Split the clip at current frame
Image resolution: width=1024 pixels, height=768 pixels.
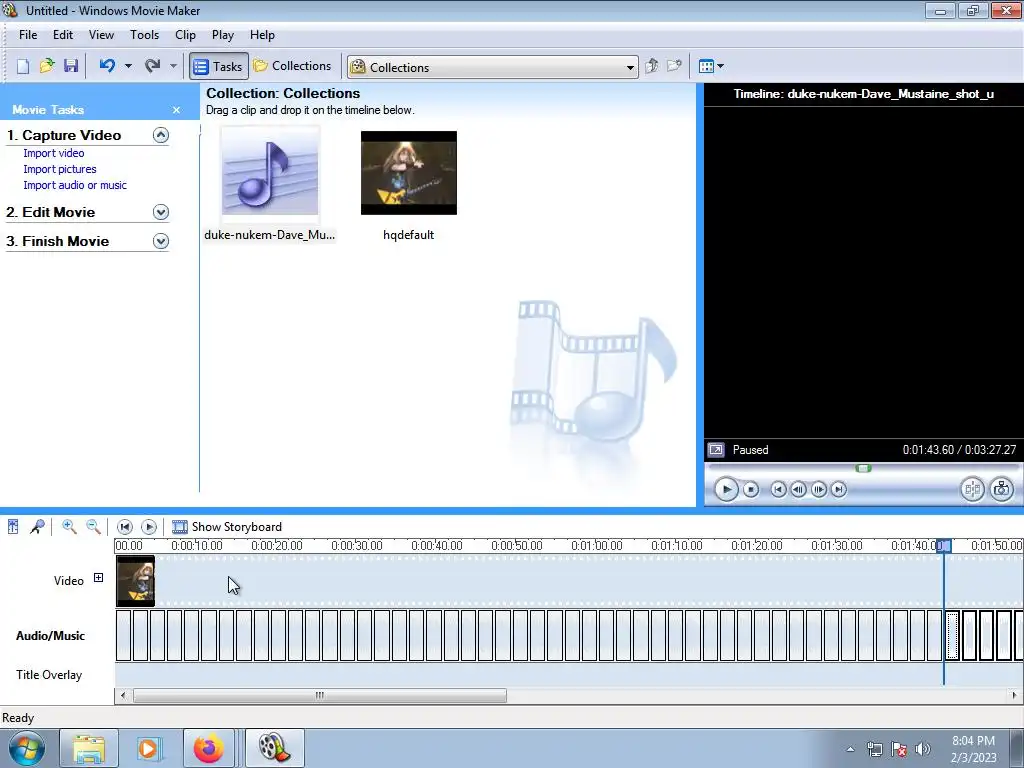click(972, 489)
